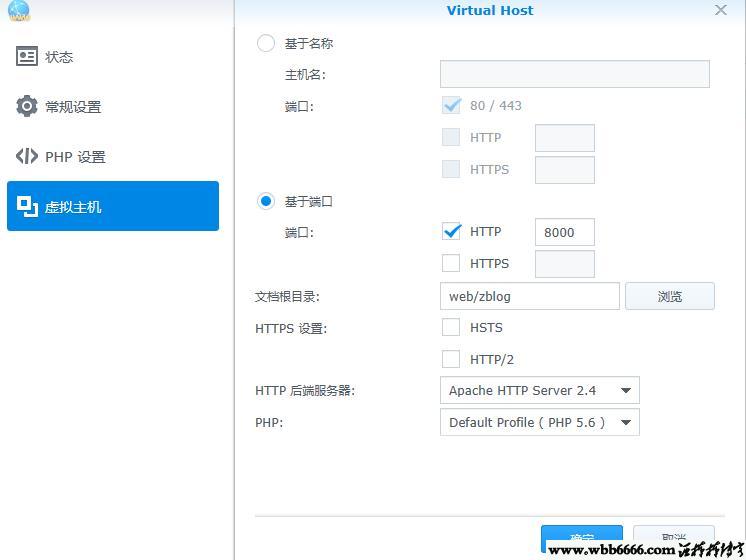
Task: Click the 浏览 browse button
Action: coord(670,296)
